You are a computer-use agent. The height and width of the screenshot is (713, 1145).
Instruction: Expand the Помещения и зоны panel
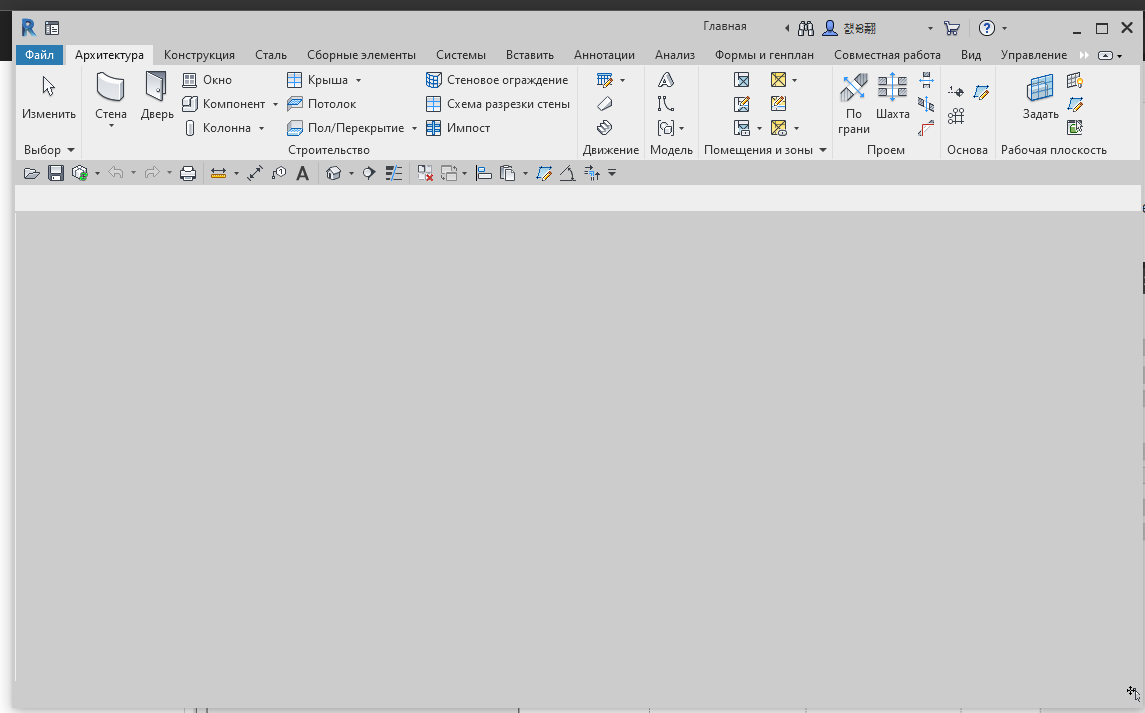(x=823, y=150)
